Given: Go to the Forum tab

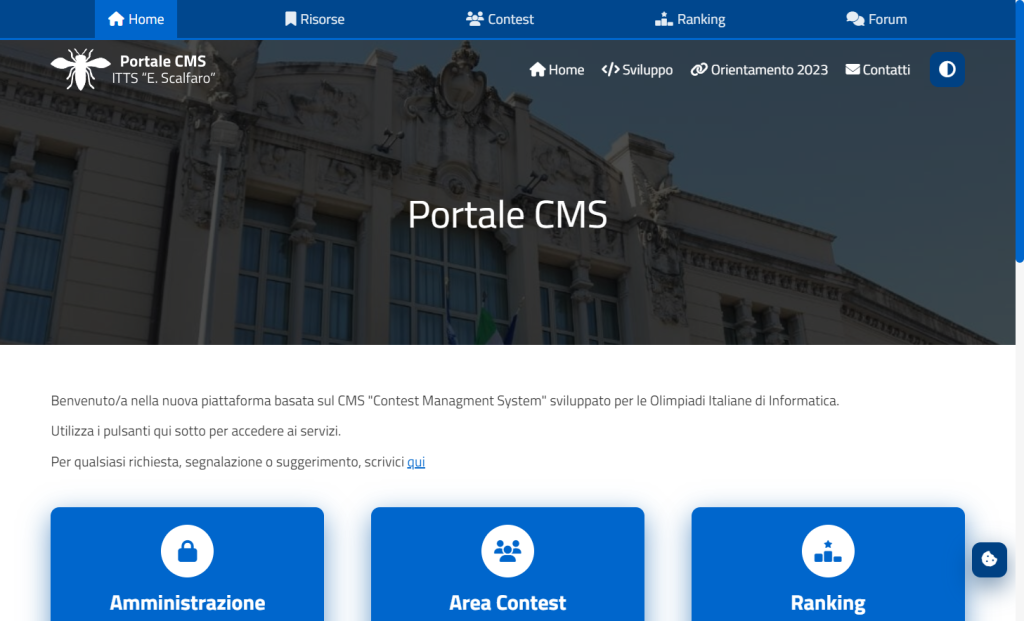Looking at the screenshot, I should pyautogui.click(x=876, y=19).
